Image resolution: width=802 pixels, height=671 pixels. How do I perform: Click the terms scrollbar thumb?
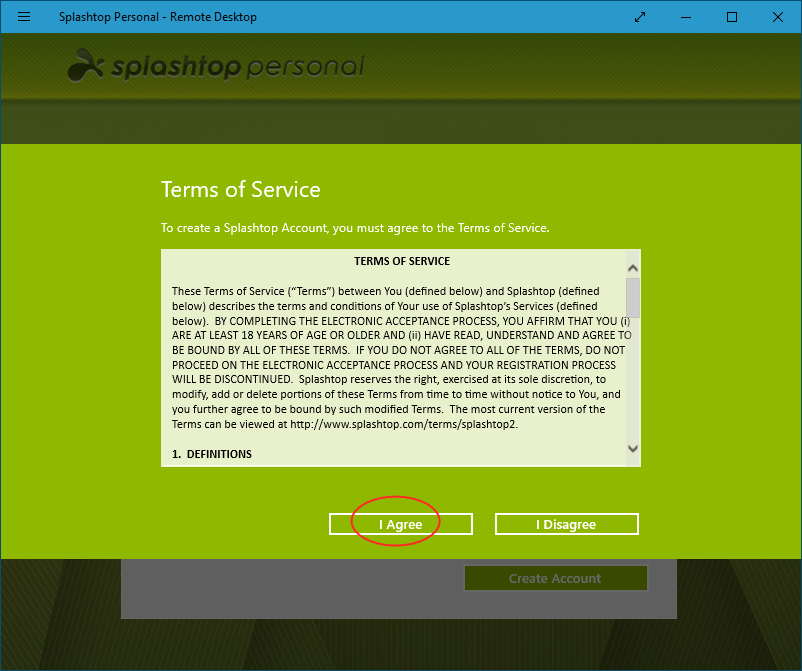pos(633,298)
